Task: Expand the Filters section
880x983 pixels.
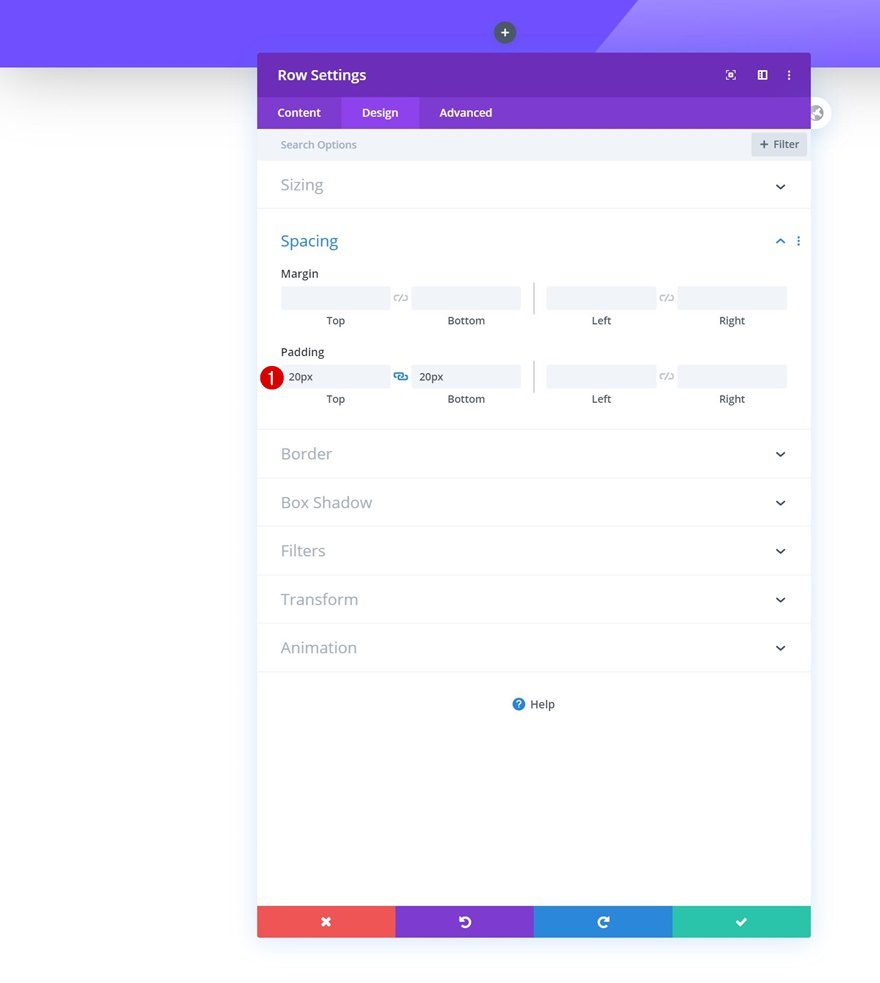Action: pos(534,551)
